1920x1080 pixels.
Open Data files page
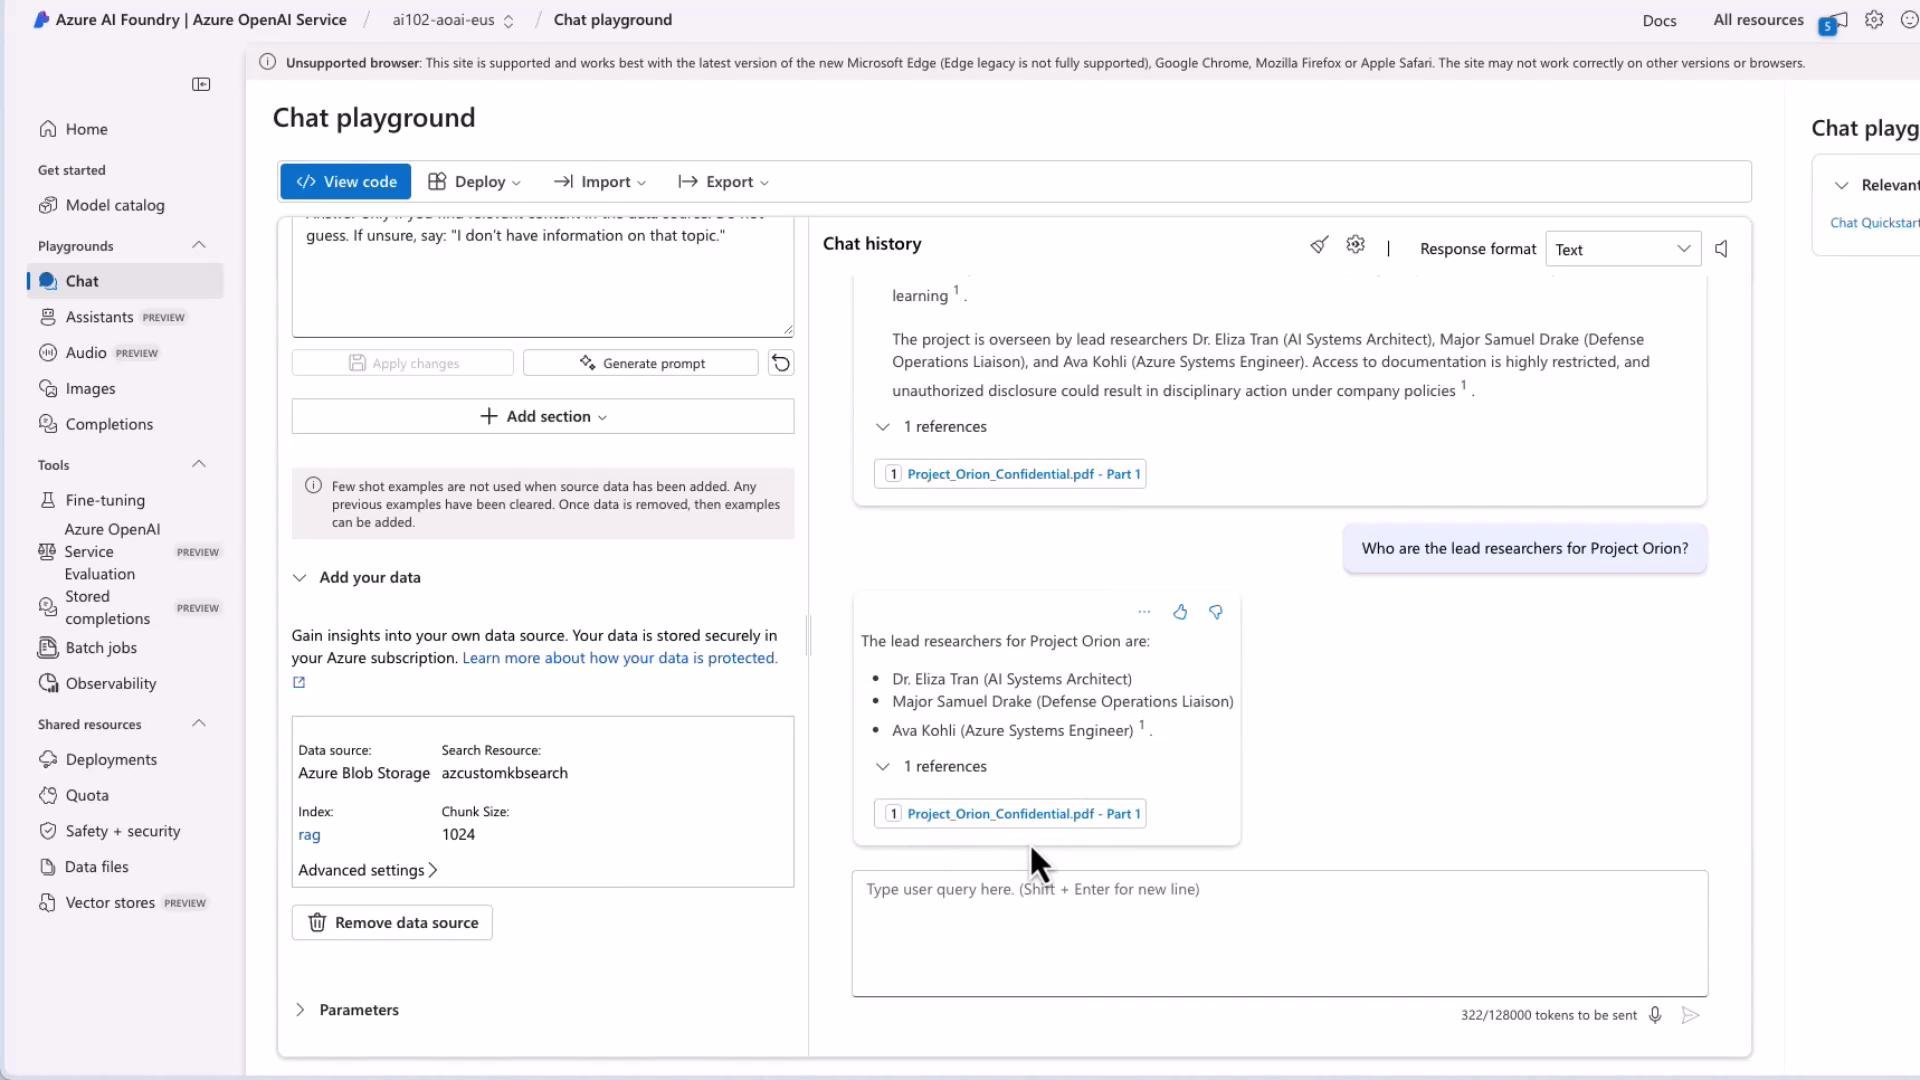(83, 867)
